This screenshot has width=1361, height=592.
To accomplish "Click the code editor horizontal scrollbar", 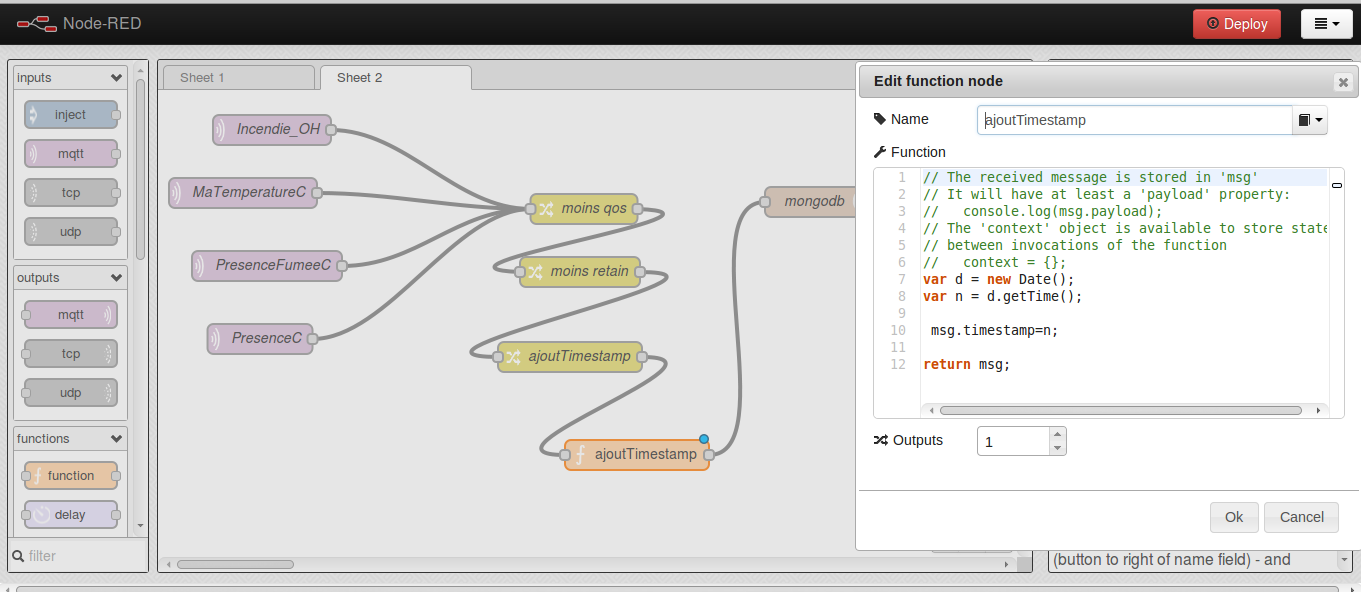I will (x=1120, y=410).
